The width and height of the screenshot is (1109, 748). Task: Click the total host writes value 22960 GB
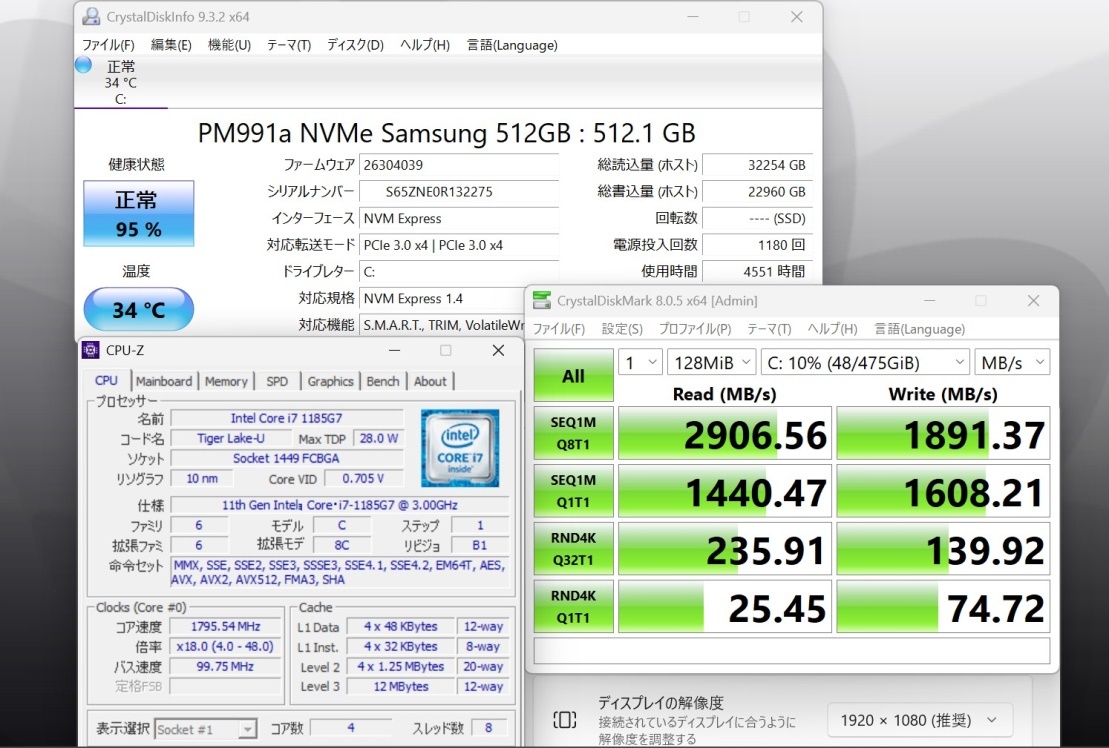tap(757, 192)
